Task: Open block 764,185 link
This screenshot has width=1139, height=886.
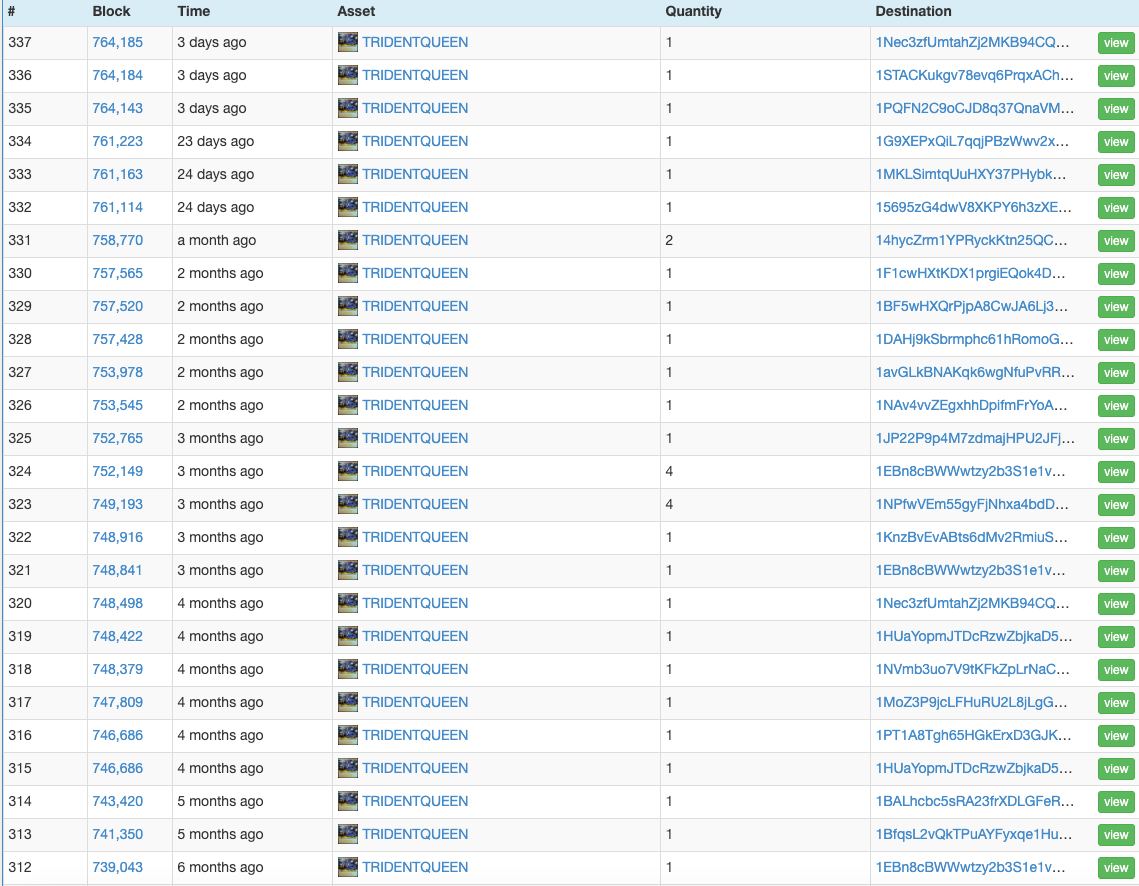Action: point(118,42)
